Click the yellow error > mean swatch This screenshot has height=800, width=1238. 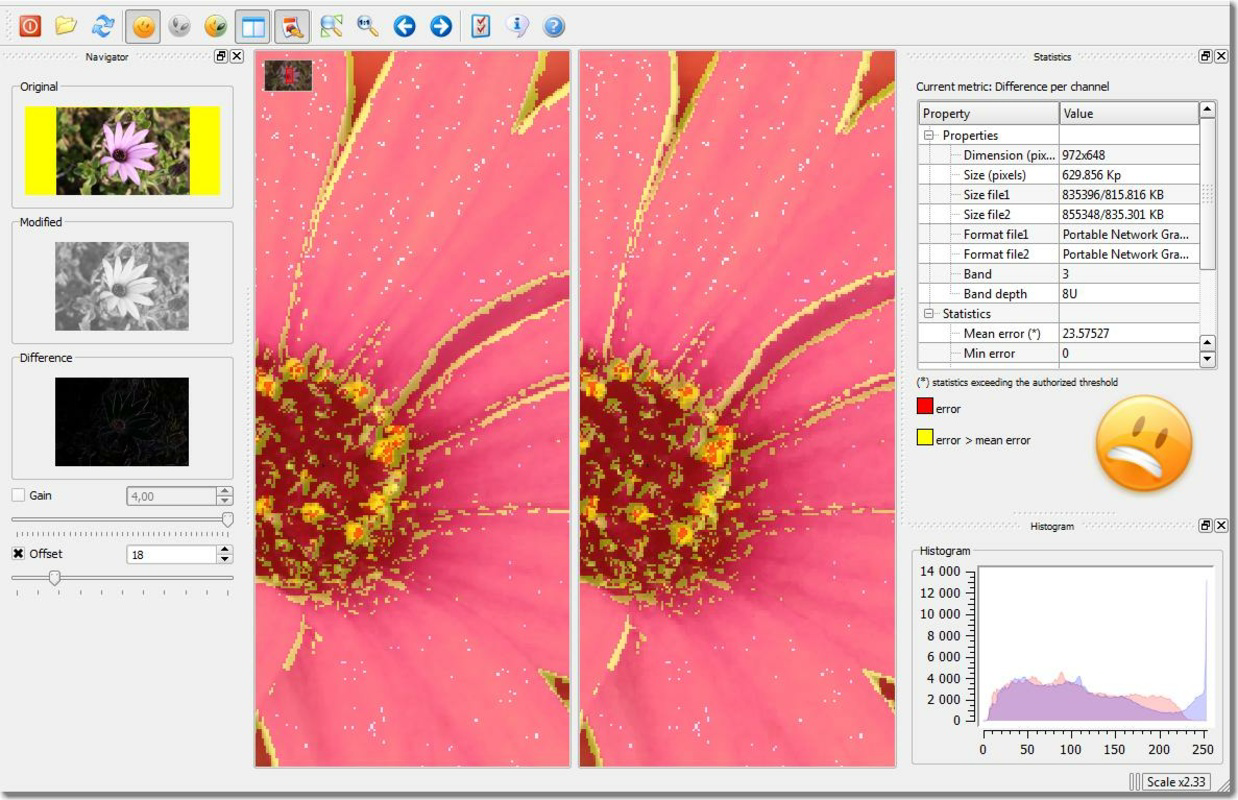coord(925,438)
